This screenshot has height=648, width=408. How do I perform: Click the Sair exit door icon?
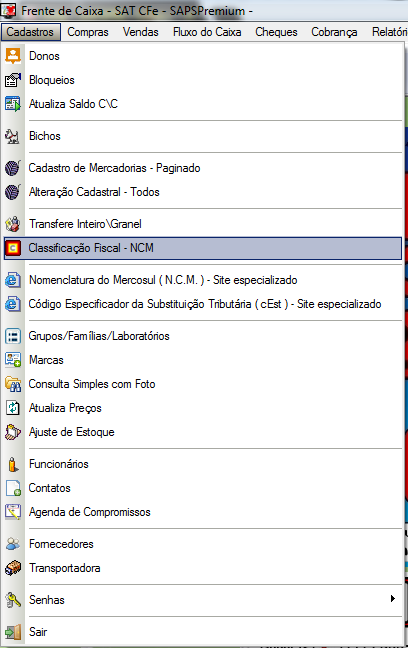point(13,632)
